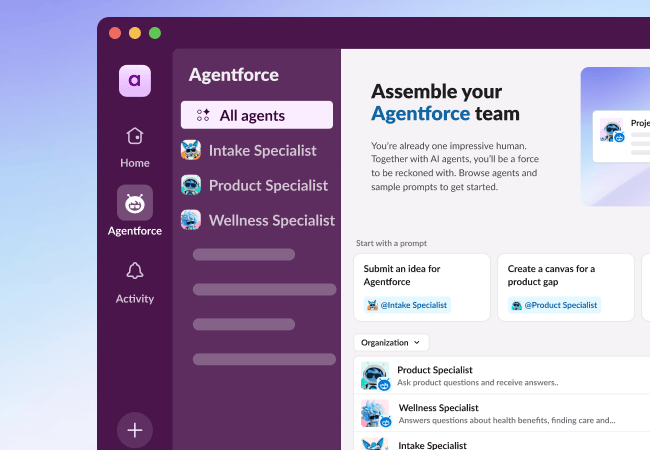Click the sparkle icon beside All agents
This screenshot has height=450, width=650.
[x=203, y=115]
